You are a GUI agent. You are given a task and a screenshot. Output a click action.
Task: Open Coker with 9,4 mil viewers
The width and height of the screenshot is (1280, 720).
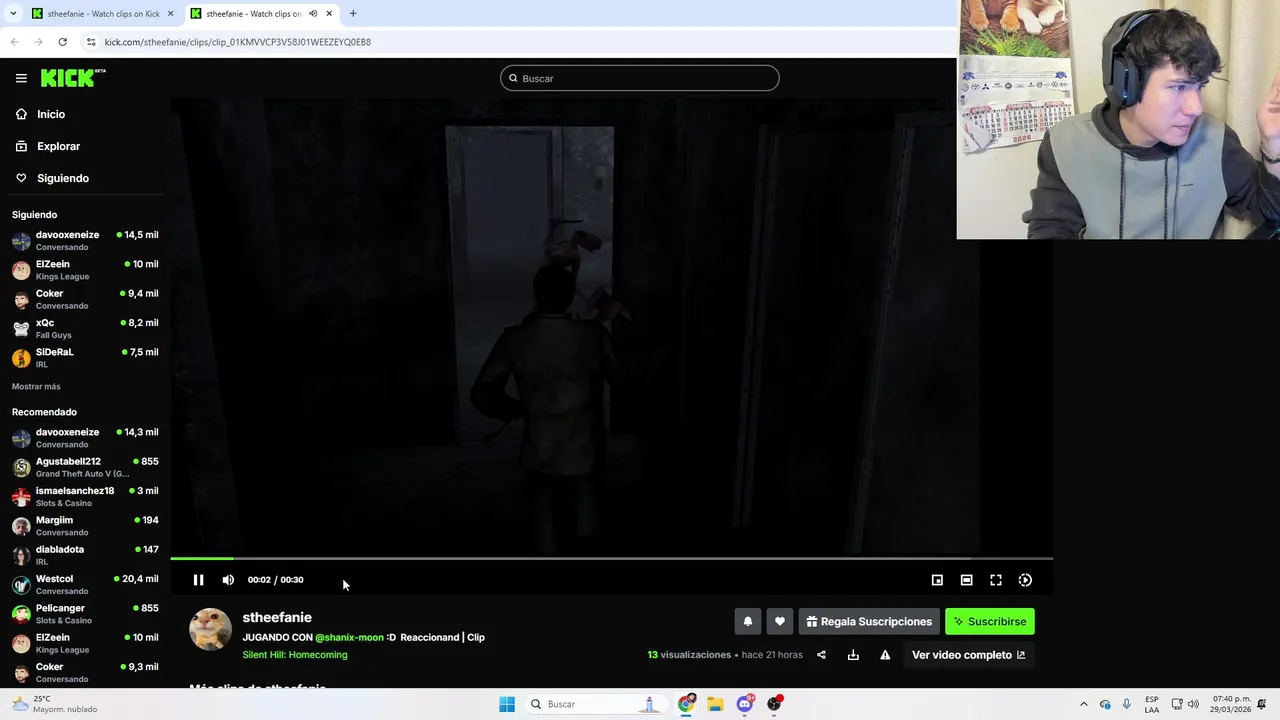(x=85, y=299)
